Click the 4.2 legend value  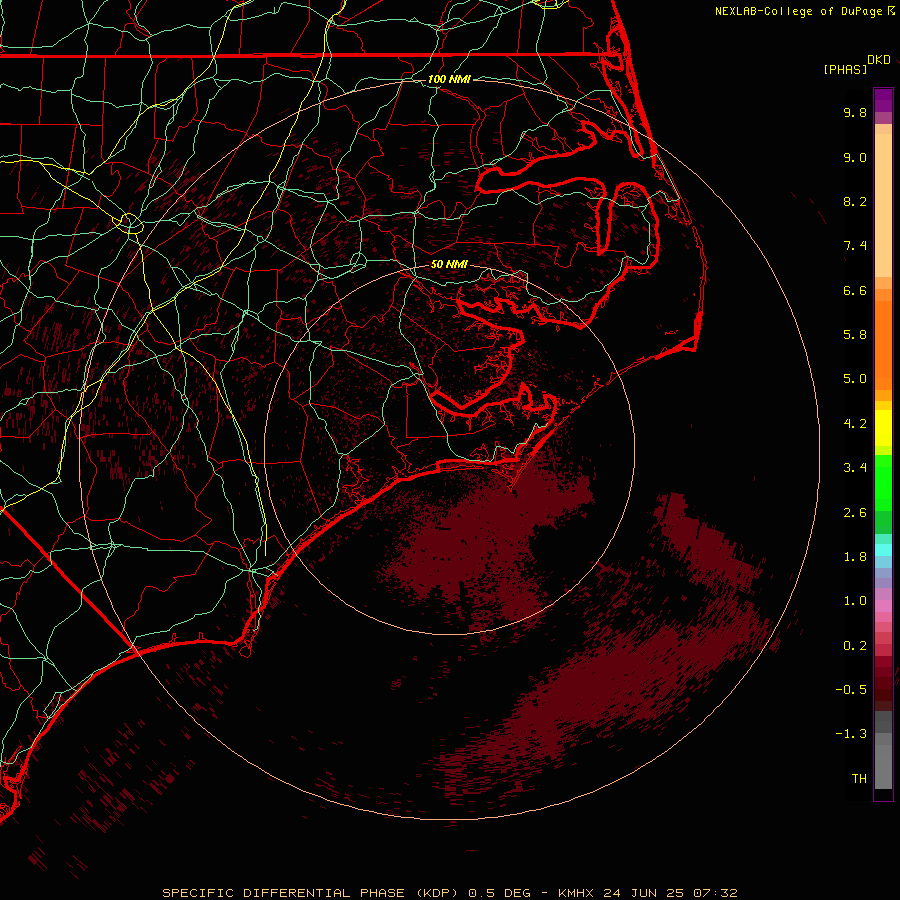pyautogui.click(x=855, y=424)
